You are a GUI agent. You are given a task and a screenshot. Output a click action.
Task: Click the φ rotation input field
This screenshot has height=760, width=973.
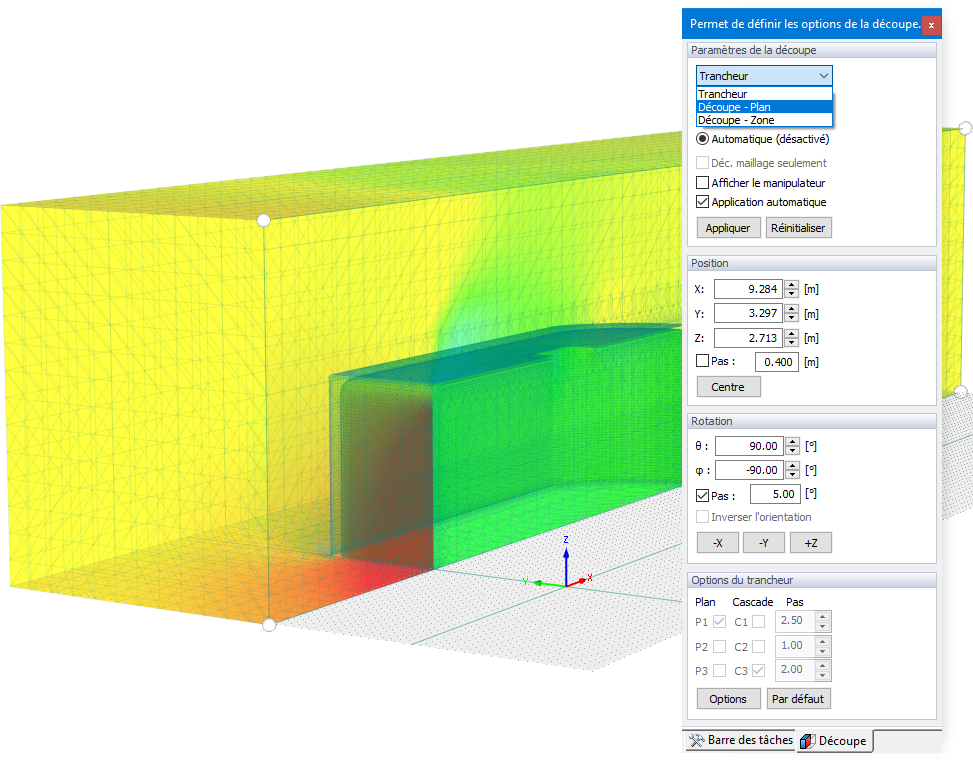749,470
